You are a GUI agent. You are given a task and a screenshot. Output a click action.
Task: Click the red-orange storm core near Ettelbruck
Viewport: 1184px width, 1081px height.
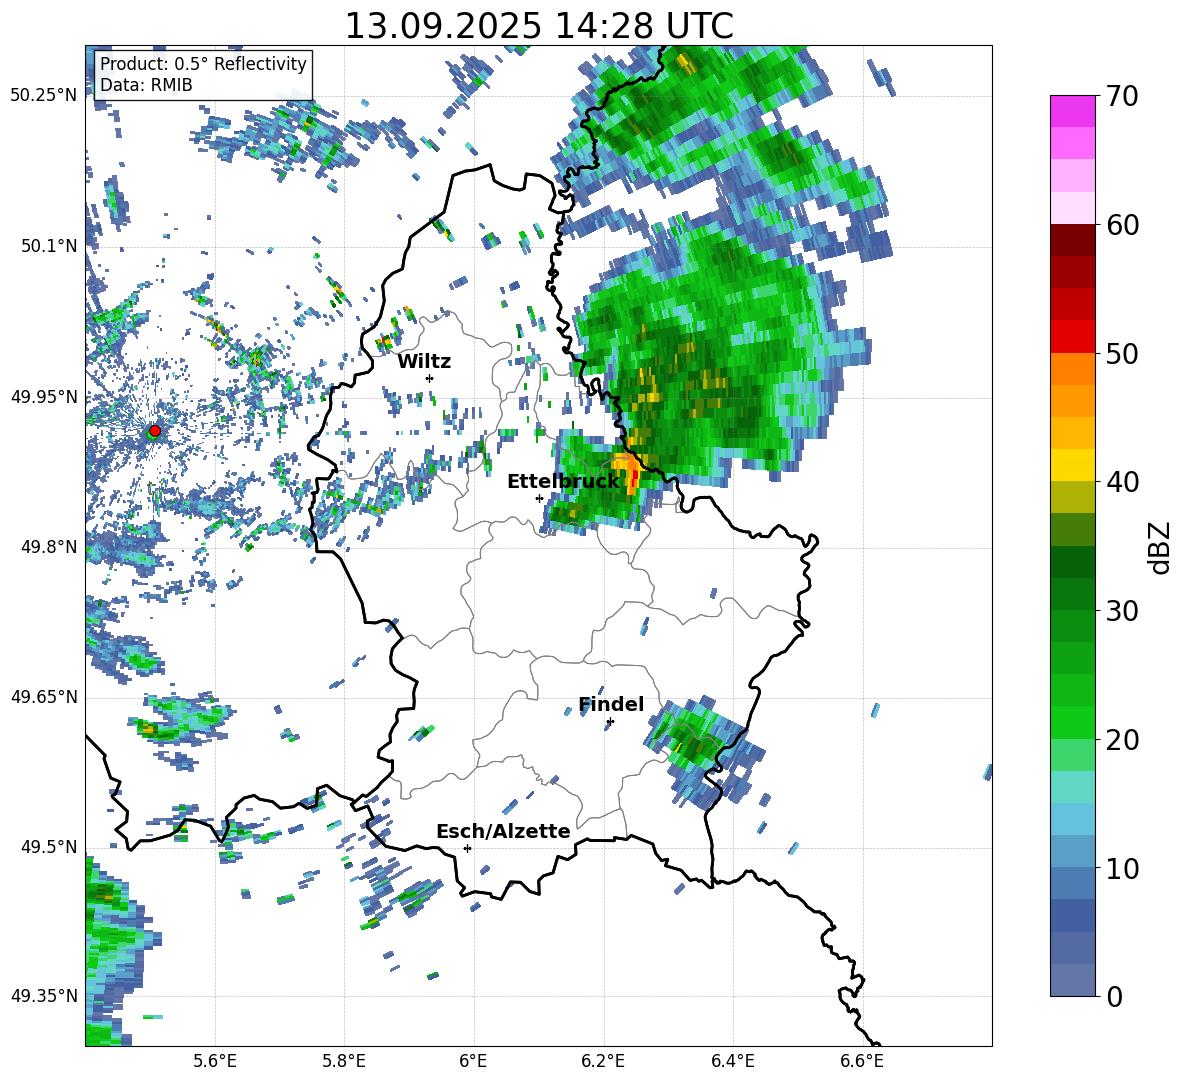tap(631, 474)
